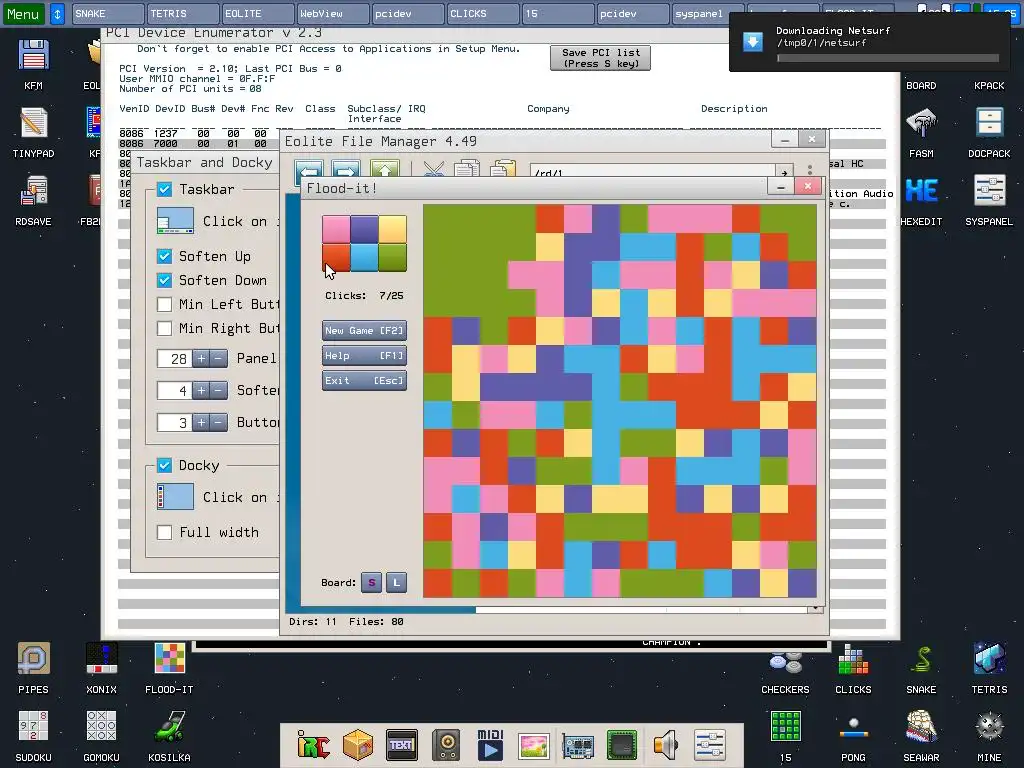Pick the blue color in Flood-it palette
Image resolution: width=1024 pixels, height=768 pixels.
point(364,258)
